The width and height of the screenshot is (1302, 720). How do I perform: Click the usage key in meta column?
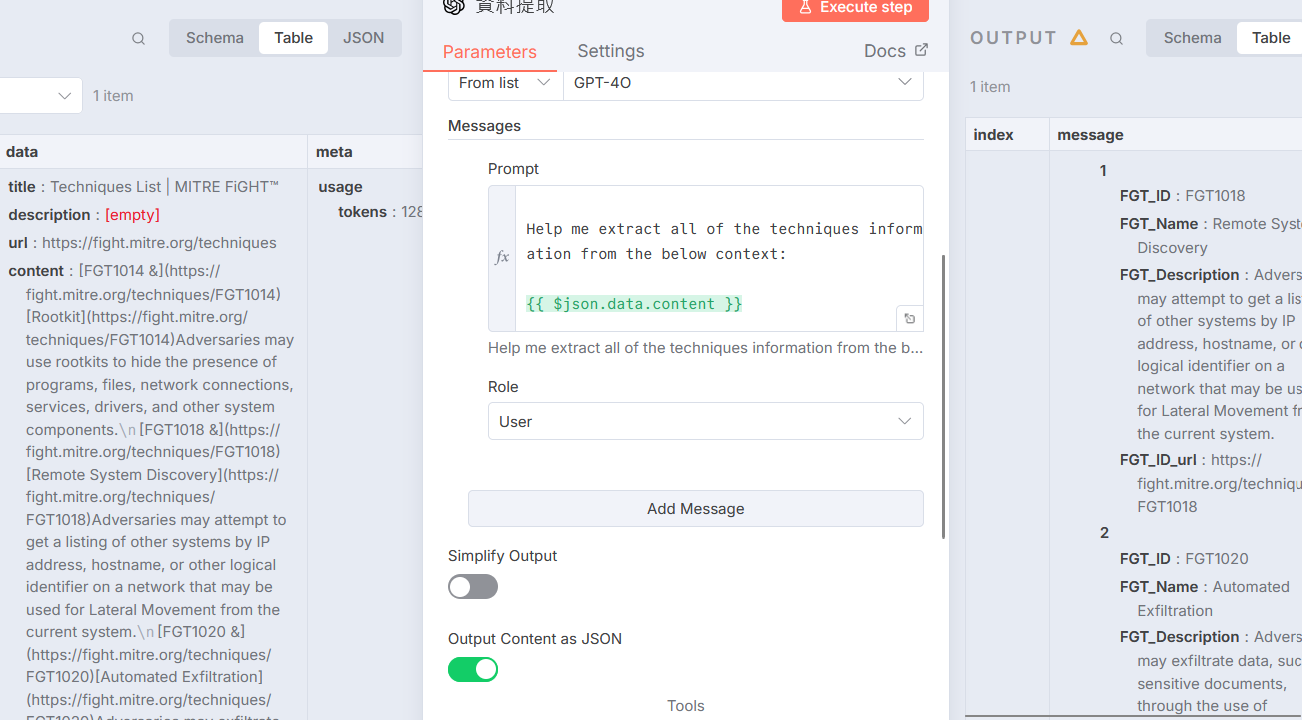pos(340,187)
